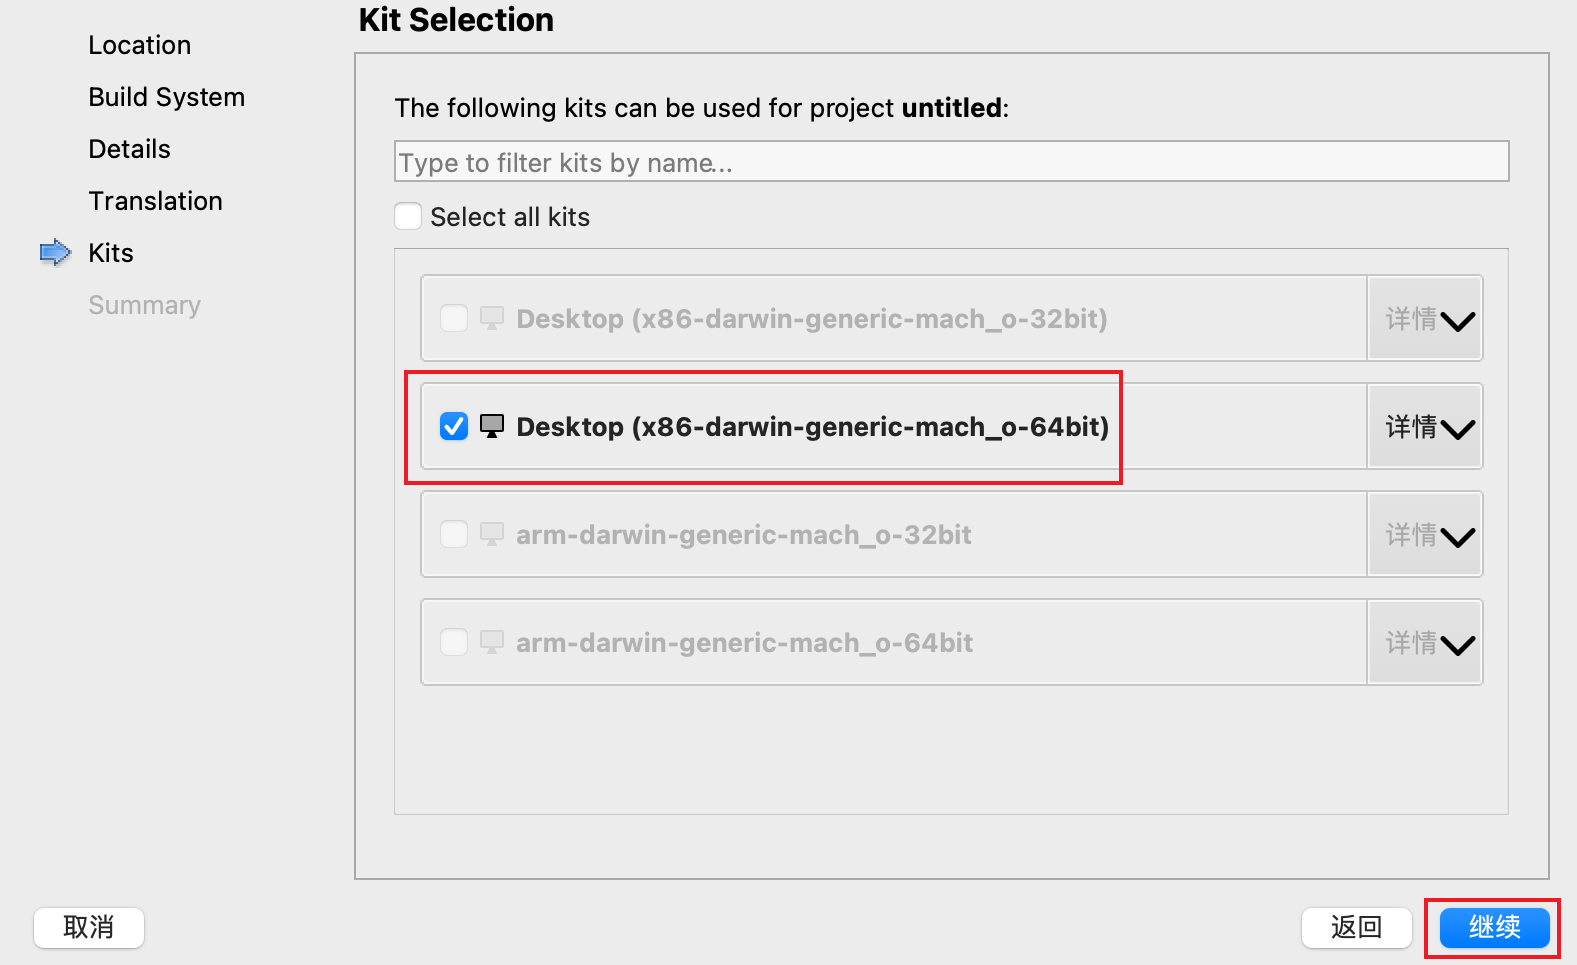This screenshot has width=1577, height=965.
Task: Expand details for Desktop x86 64bit kit
Action: [x=1426, y=428]
